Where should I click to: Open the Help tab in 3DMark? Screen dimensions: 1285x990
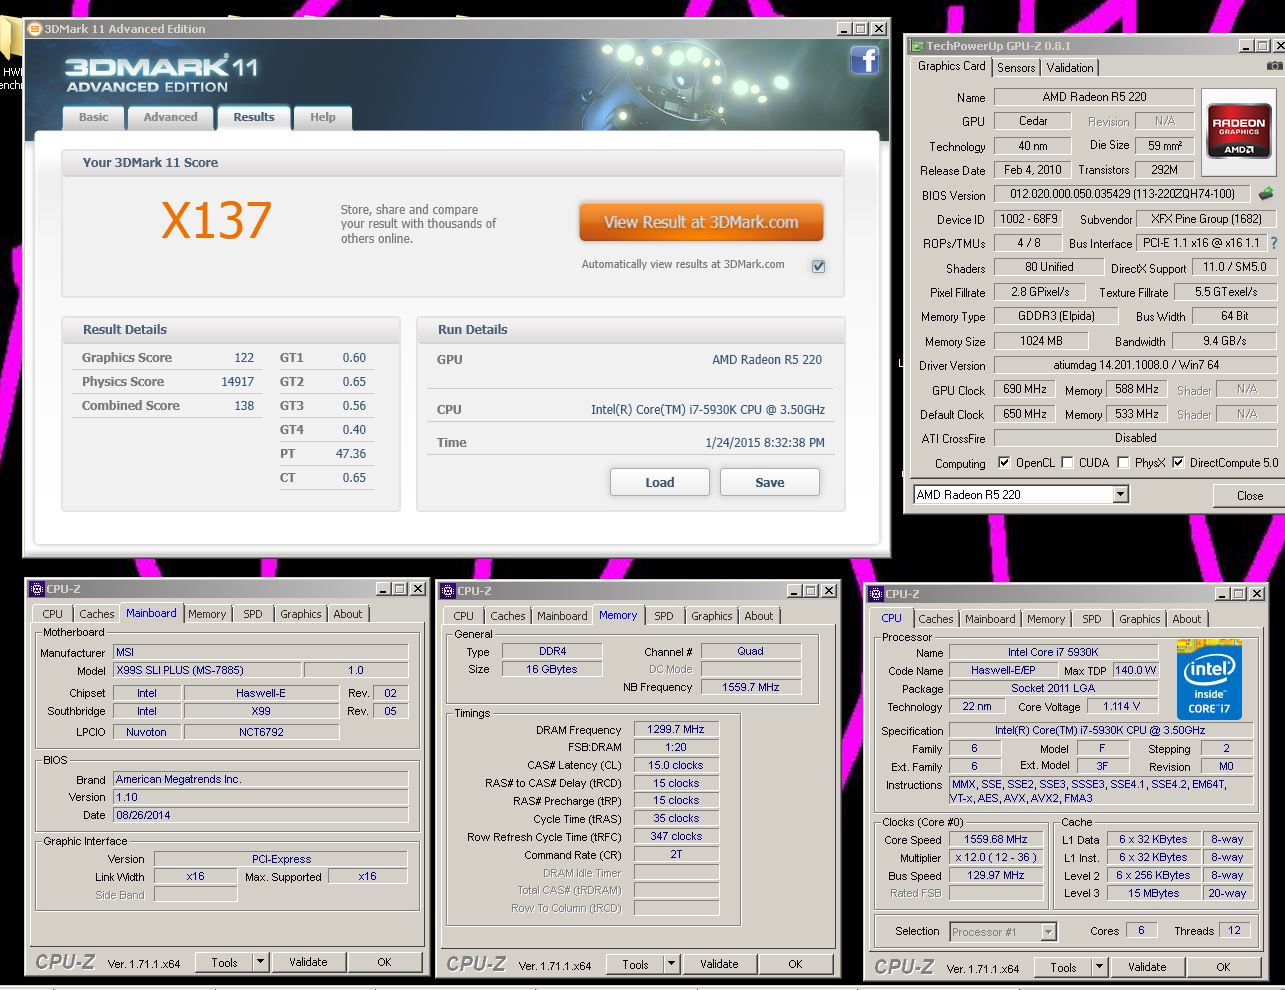[323, 117]
